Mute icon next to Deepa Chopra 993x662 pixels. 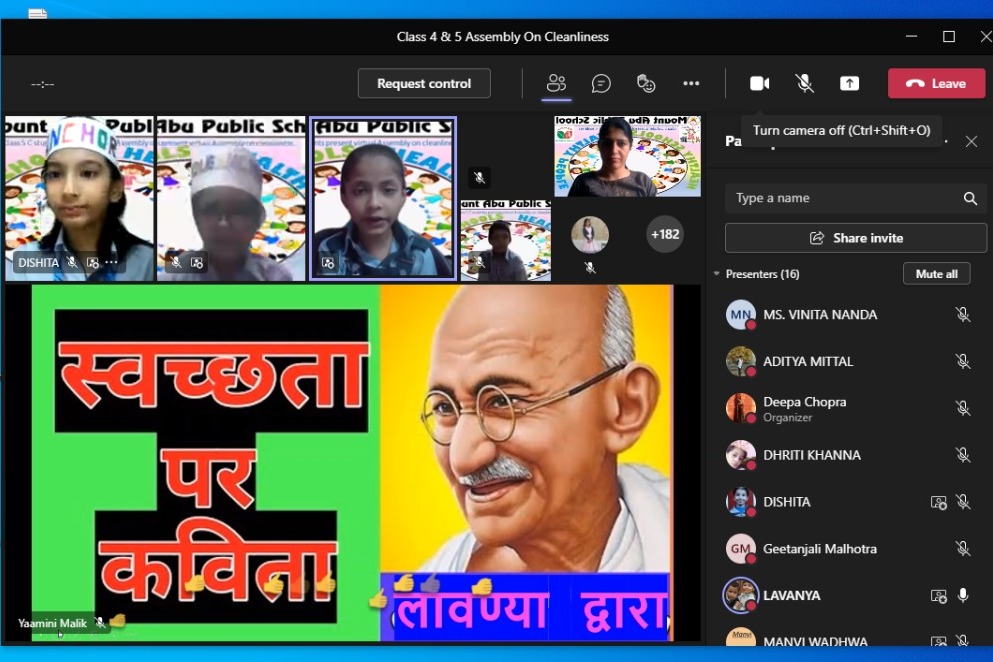963,409
